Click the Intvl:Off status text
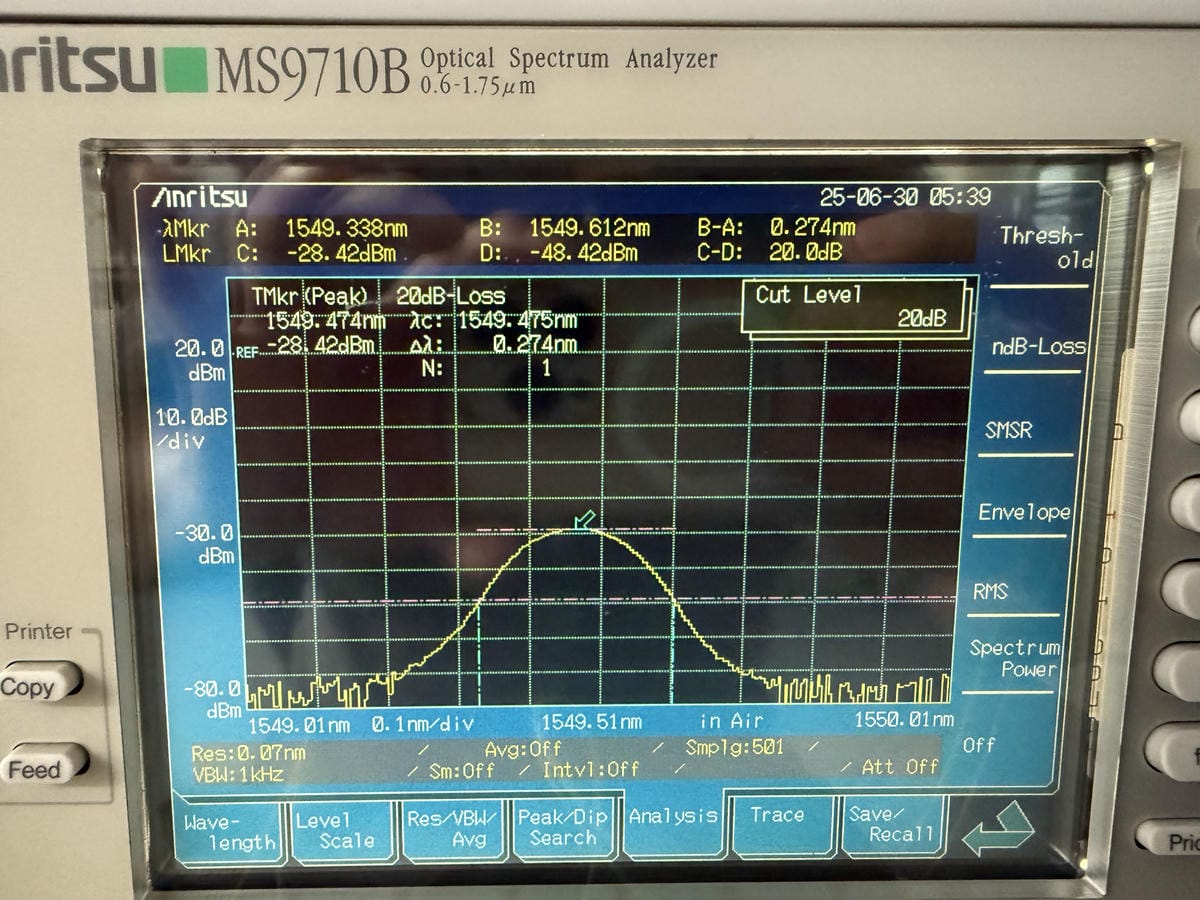This screenshot has width=1200, height=900. 590,769
